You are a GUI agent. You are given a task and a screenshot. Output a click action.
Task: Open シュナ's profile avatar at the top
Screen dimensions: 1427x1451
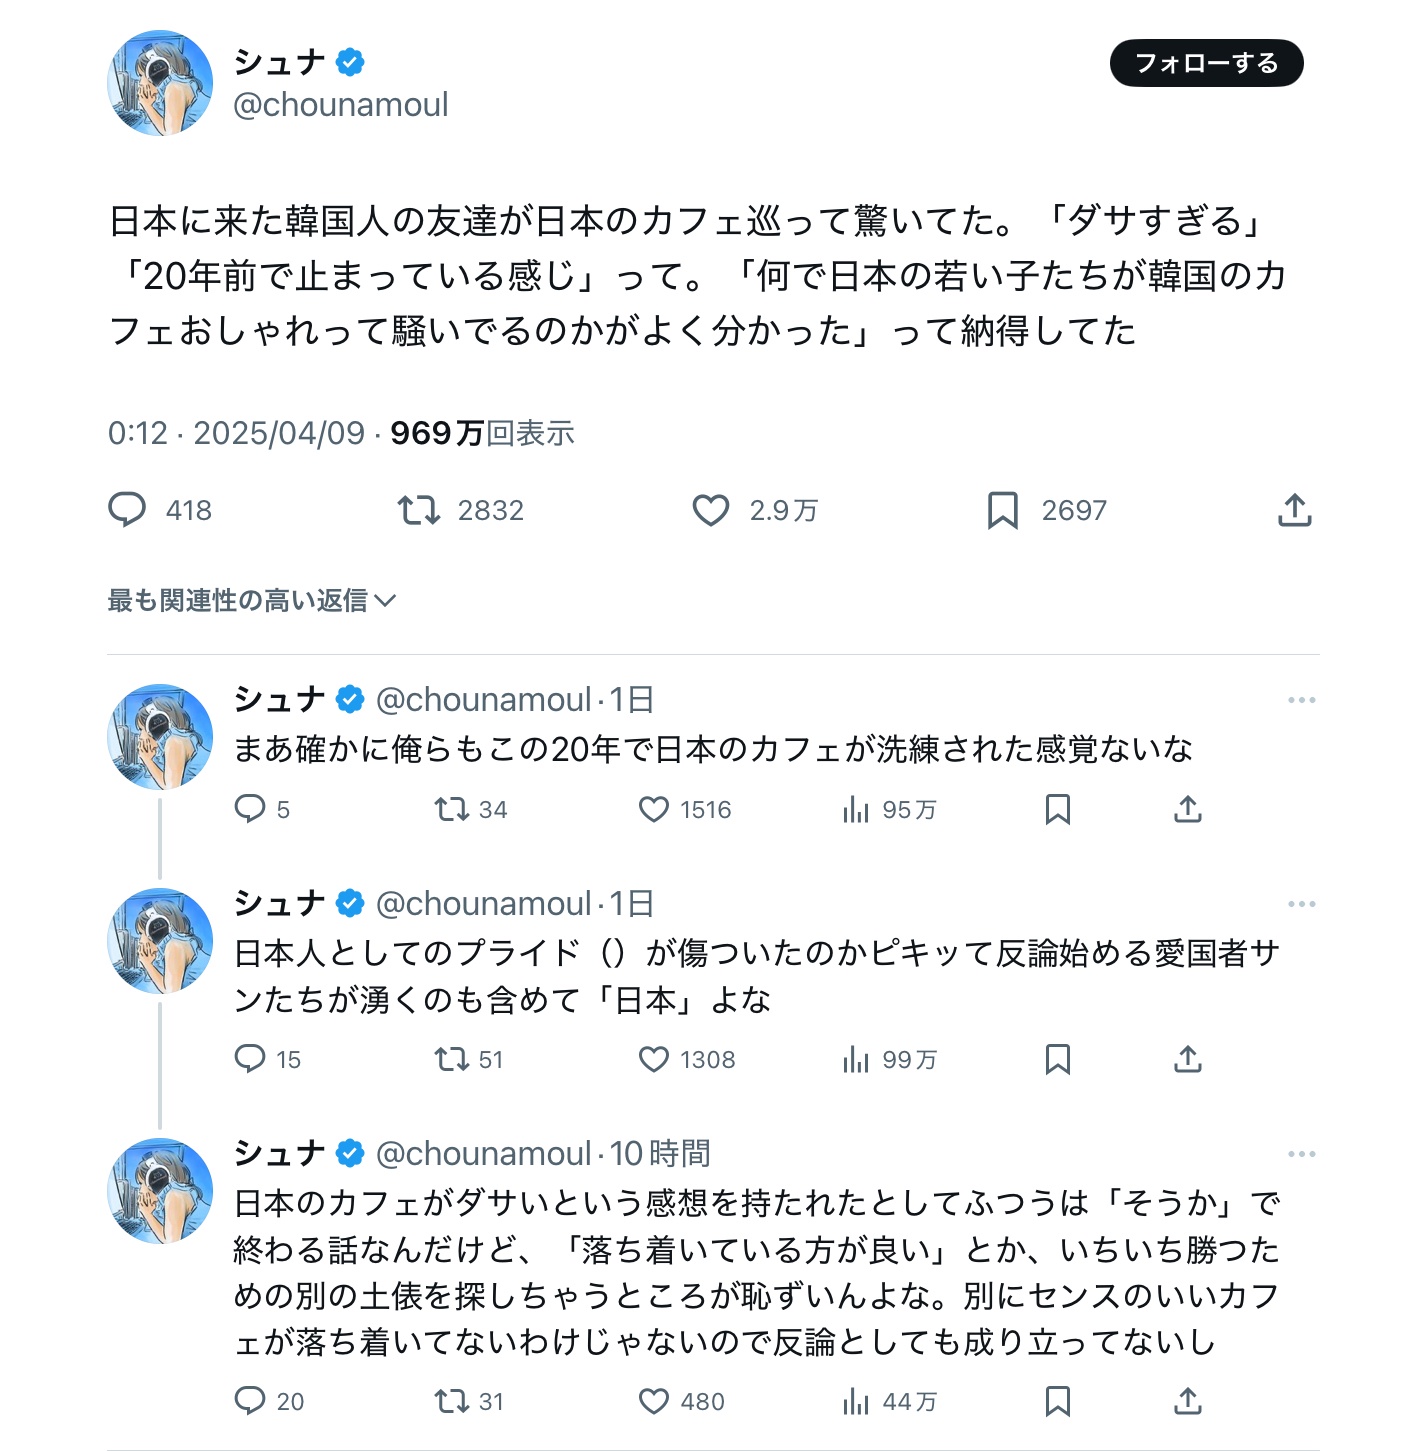click(x=160, y=83)
